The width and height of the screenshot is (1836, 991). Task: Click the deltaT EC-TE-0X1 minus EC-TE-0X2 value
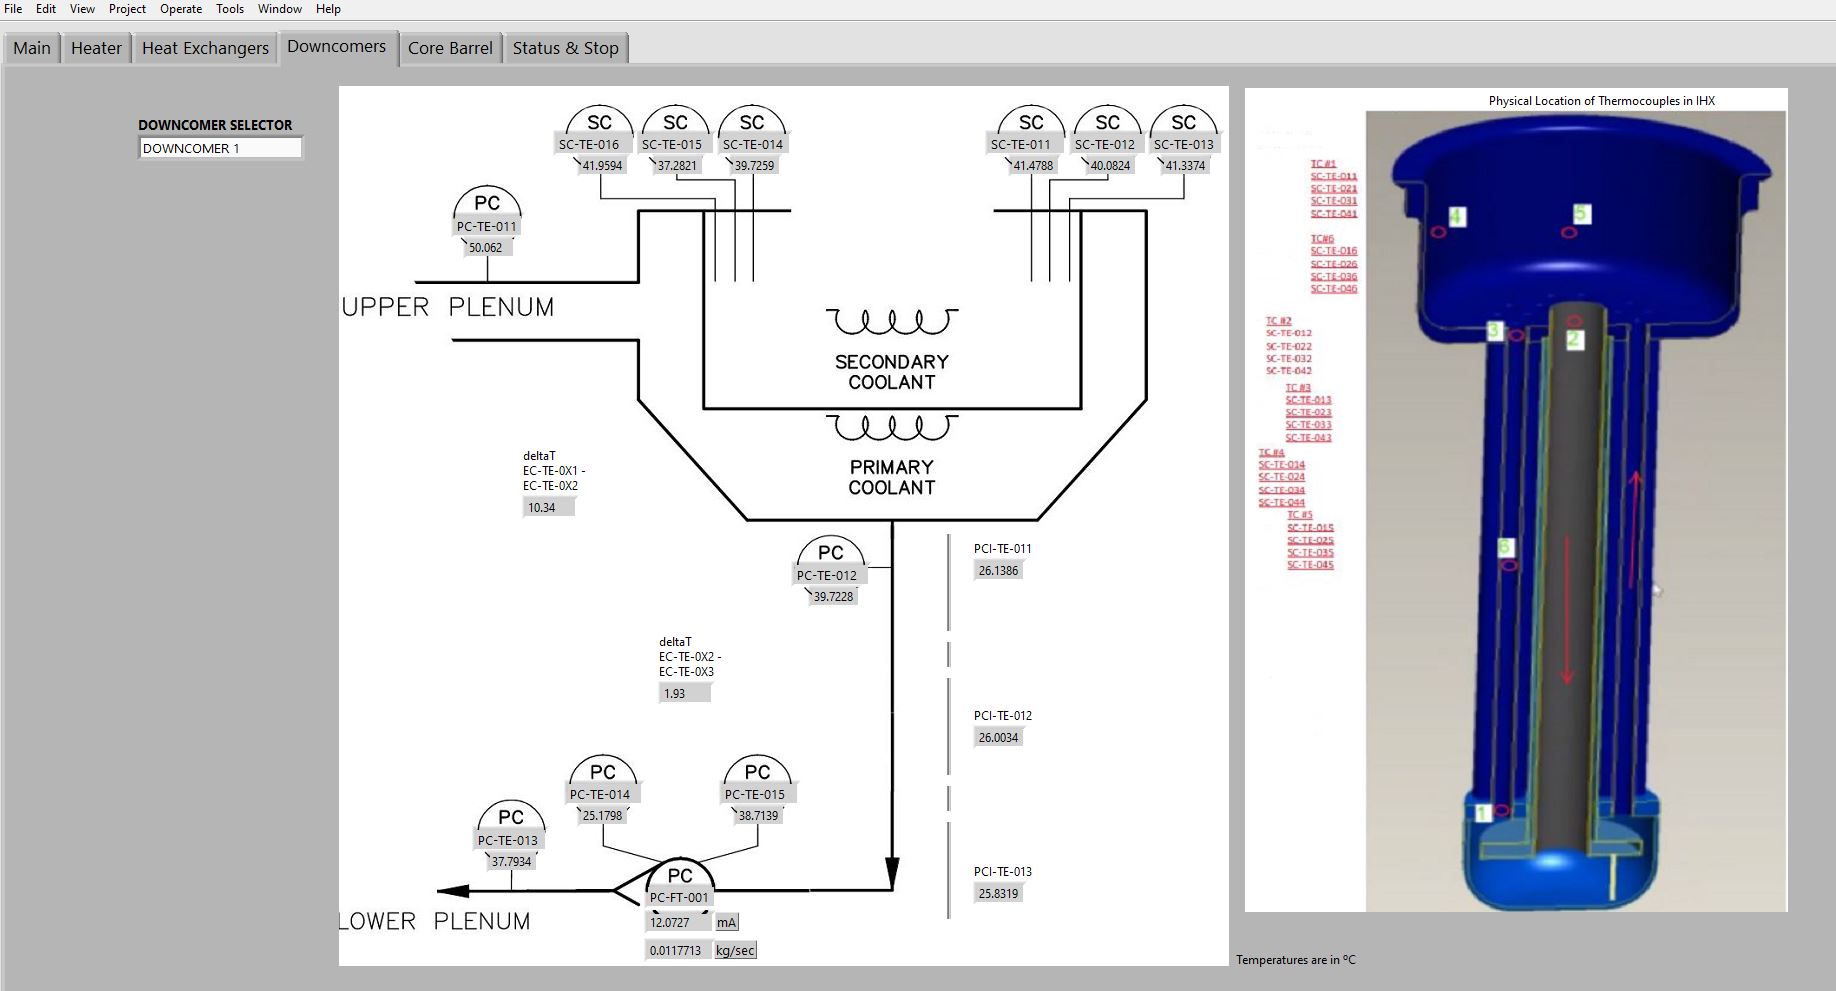(548, 508)
